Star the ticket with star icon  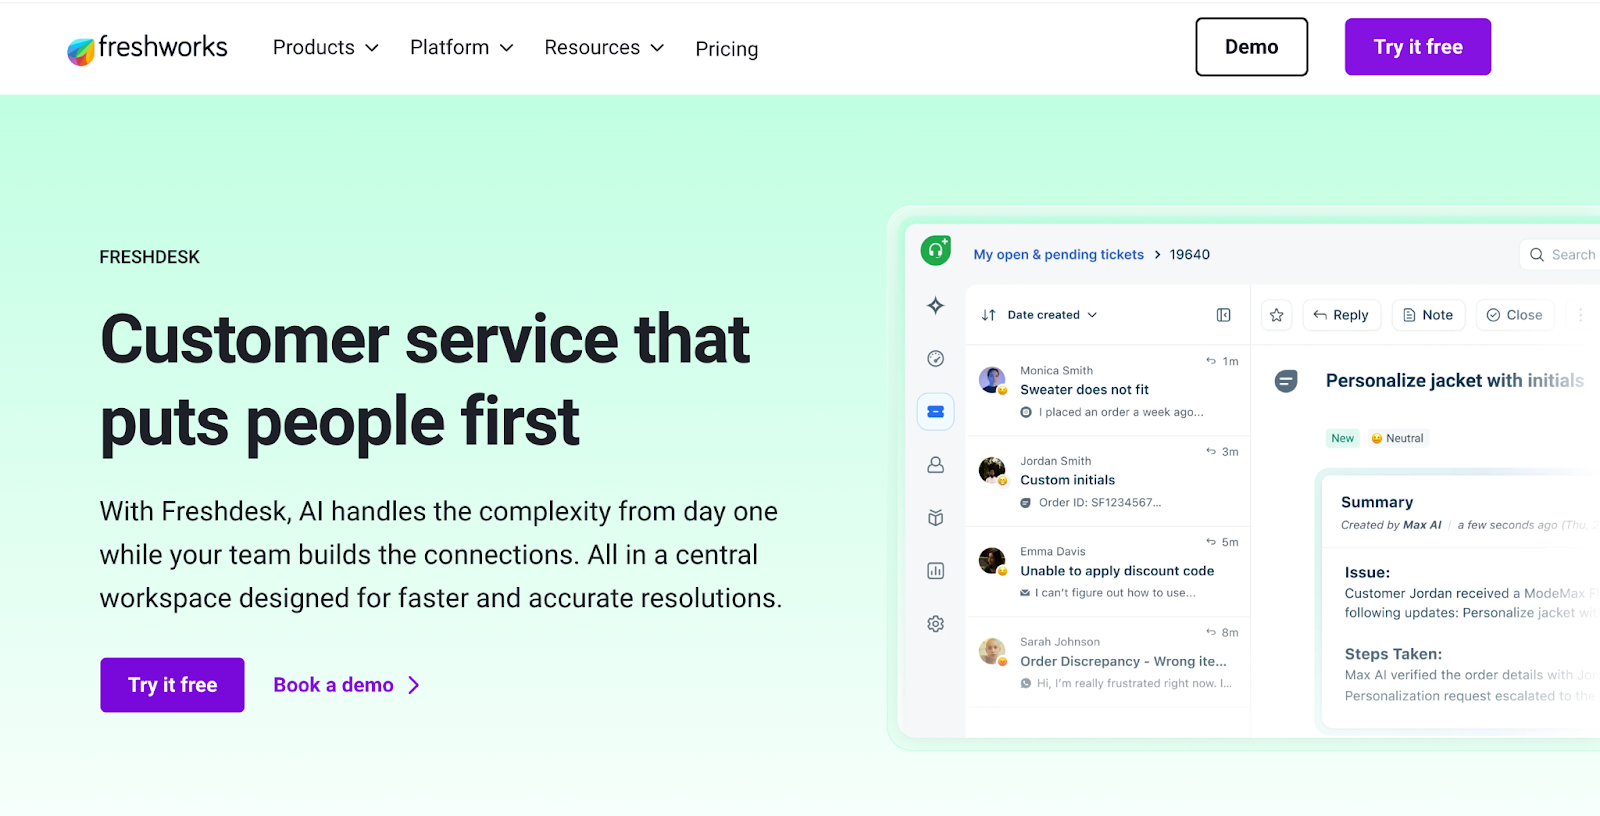tap(1277, 315)
